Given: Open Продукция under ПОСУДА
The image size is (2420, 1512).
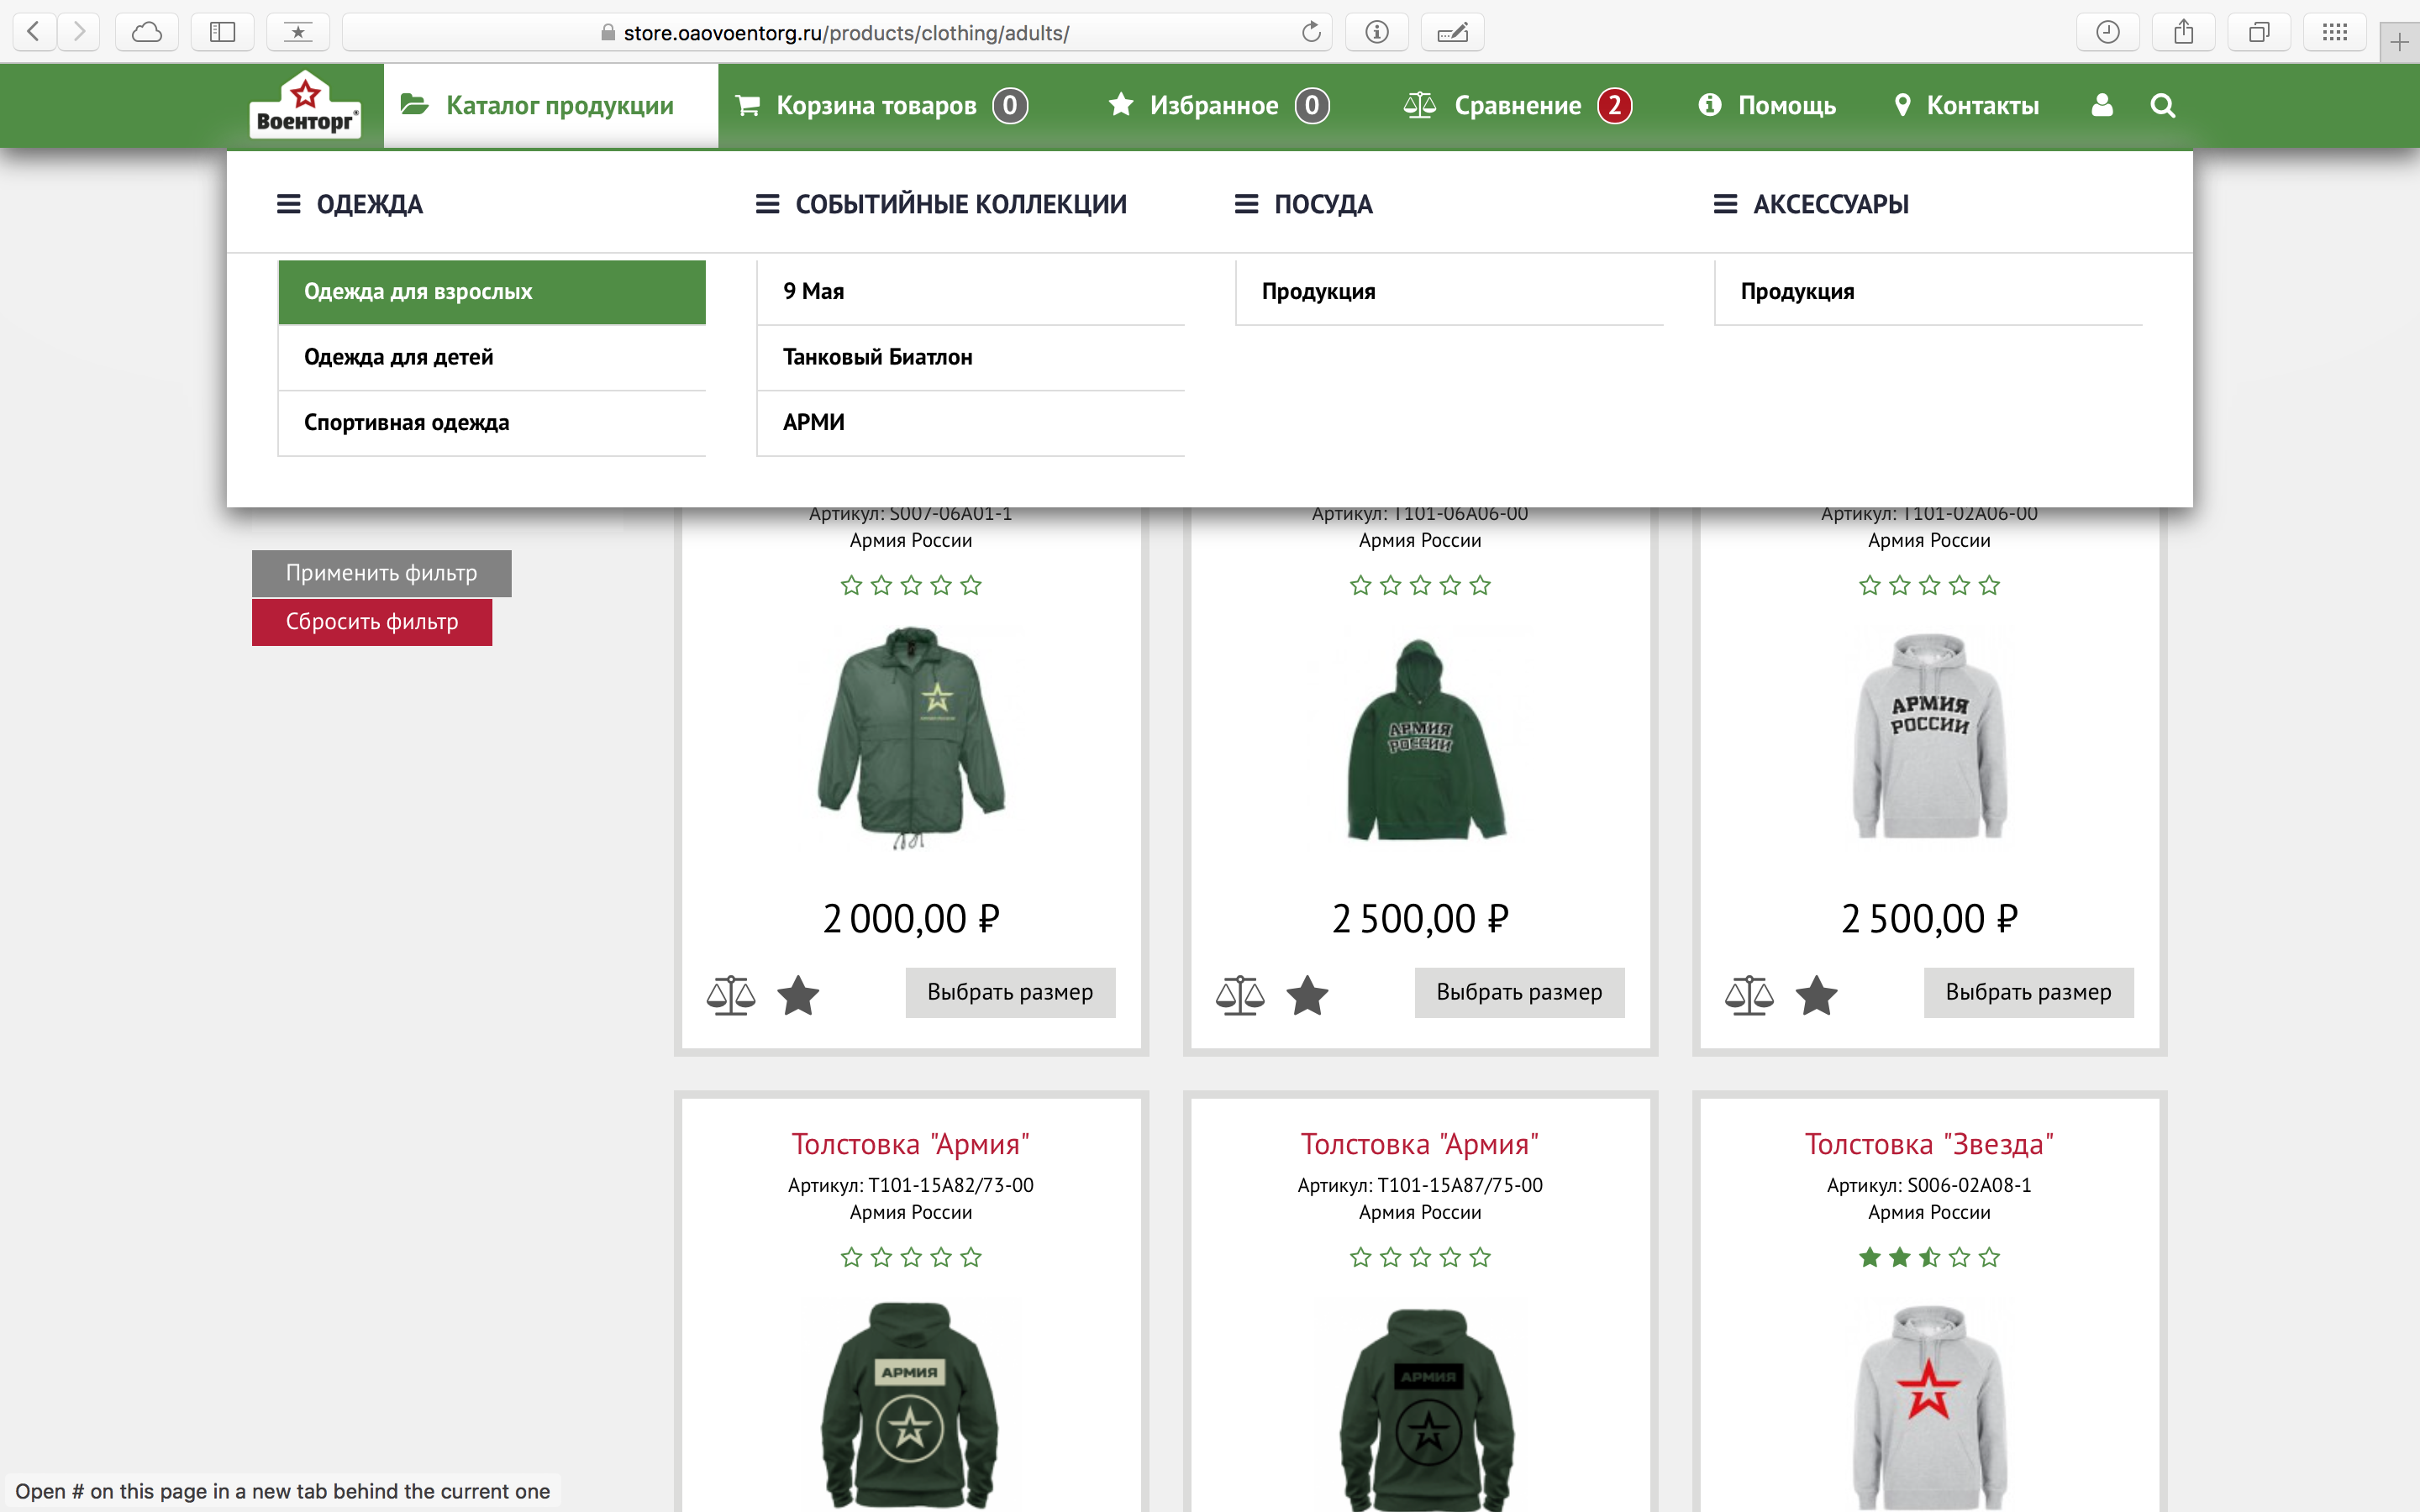Looking at the screenshot, I should pyautogui.click(x=1450, y=292).
